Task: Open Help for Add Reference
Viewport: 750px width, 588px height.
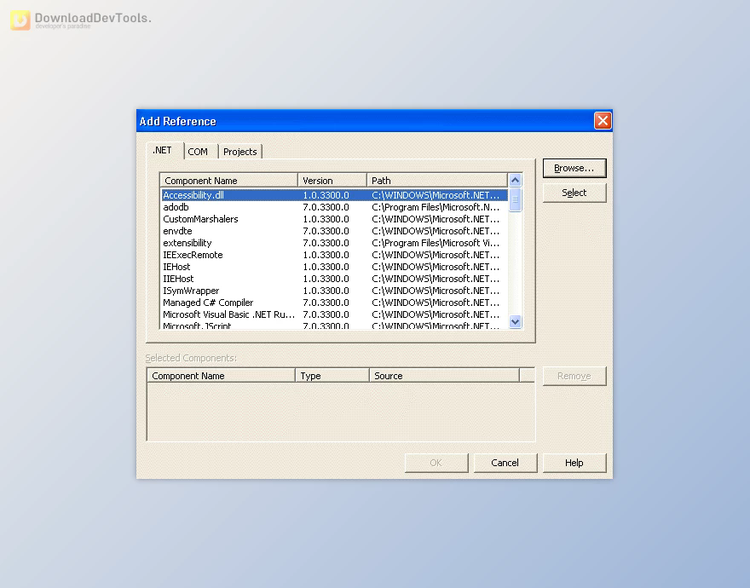Action: [574, 463]
